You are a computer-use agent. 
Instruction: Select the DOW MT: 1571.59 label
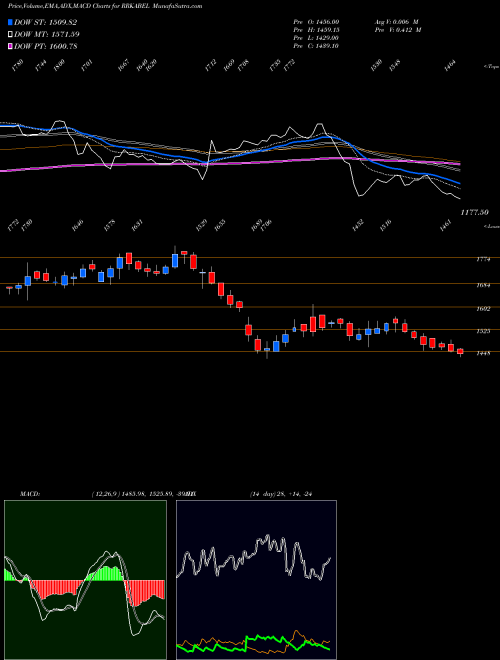coord(47,34)
